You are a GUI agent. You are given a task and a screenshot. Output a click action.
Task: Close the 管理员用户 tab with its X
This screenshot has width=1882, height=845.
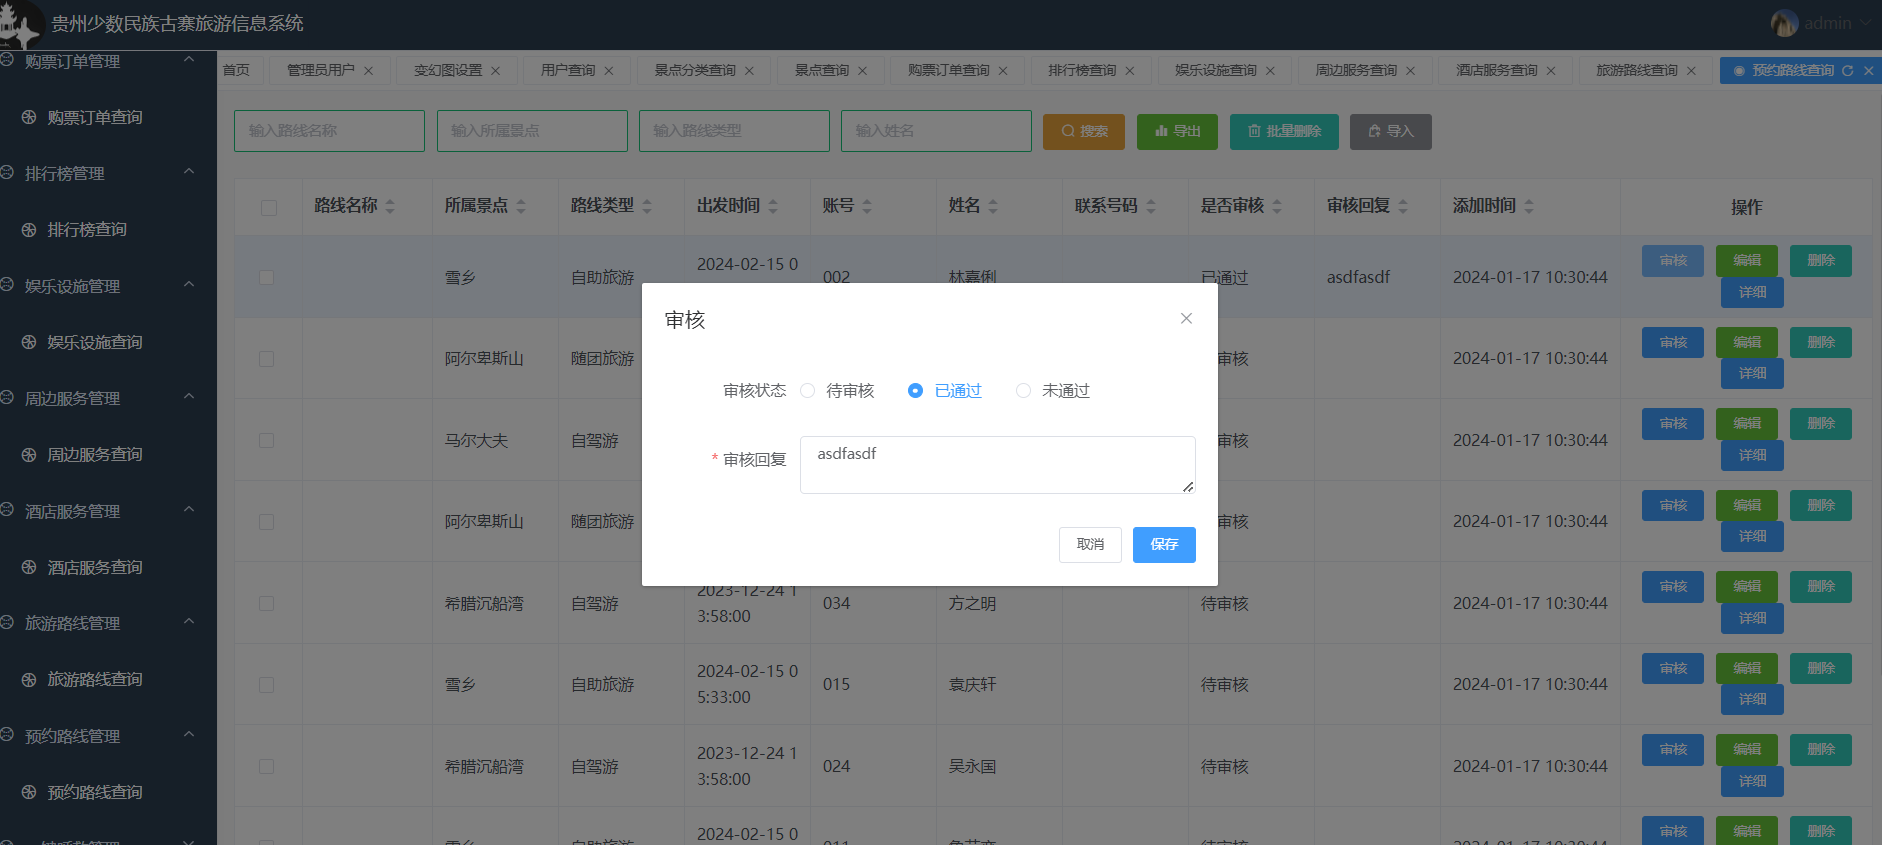(369, 71)
